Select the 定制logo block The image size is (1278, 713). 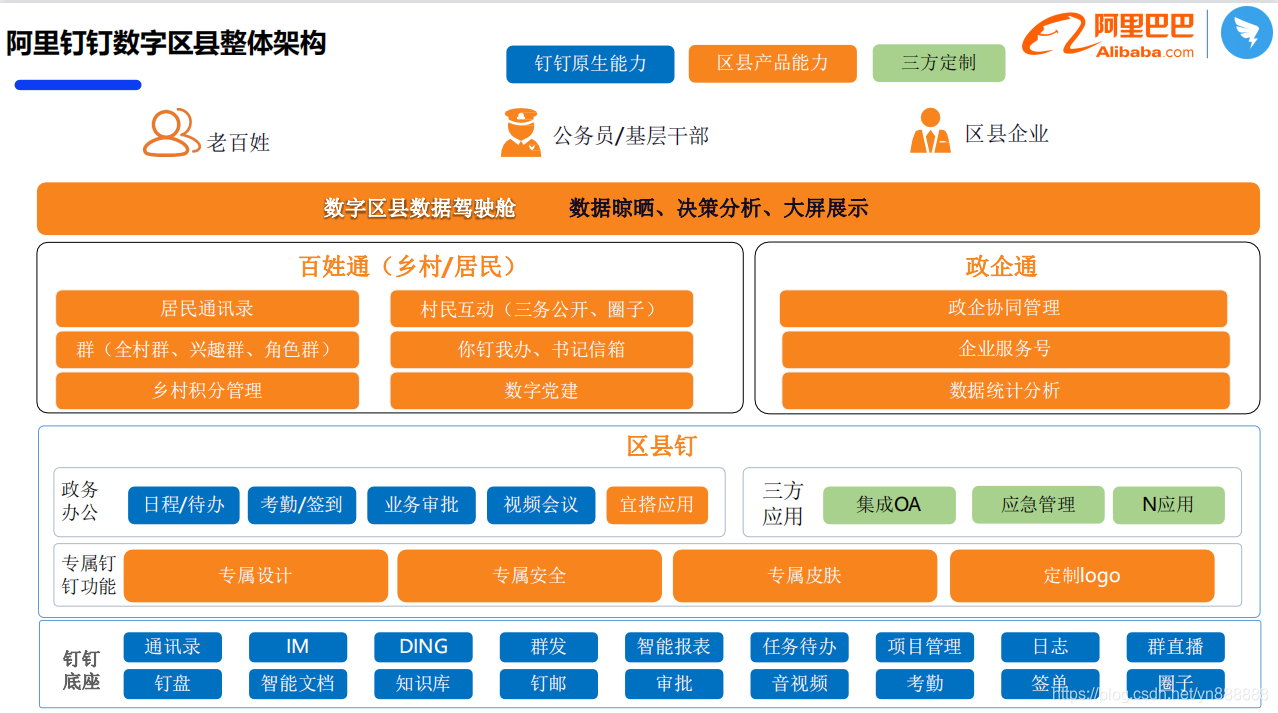tap(1082, 576)
